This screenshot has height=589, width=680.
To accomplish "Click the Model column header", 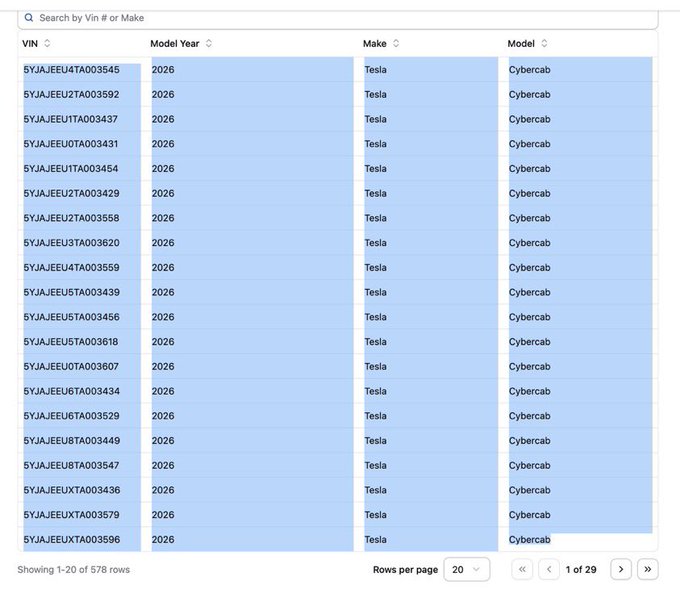I will click(x=521, y=43).
